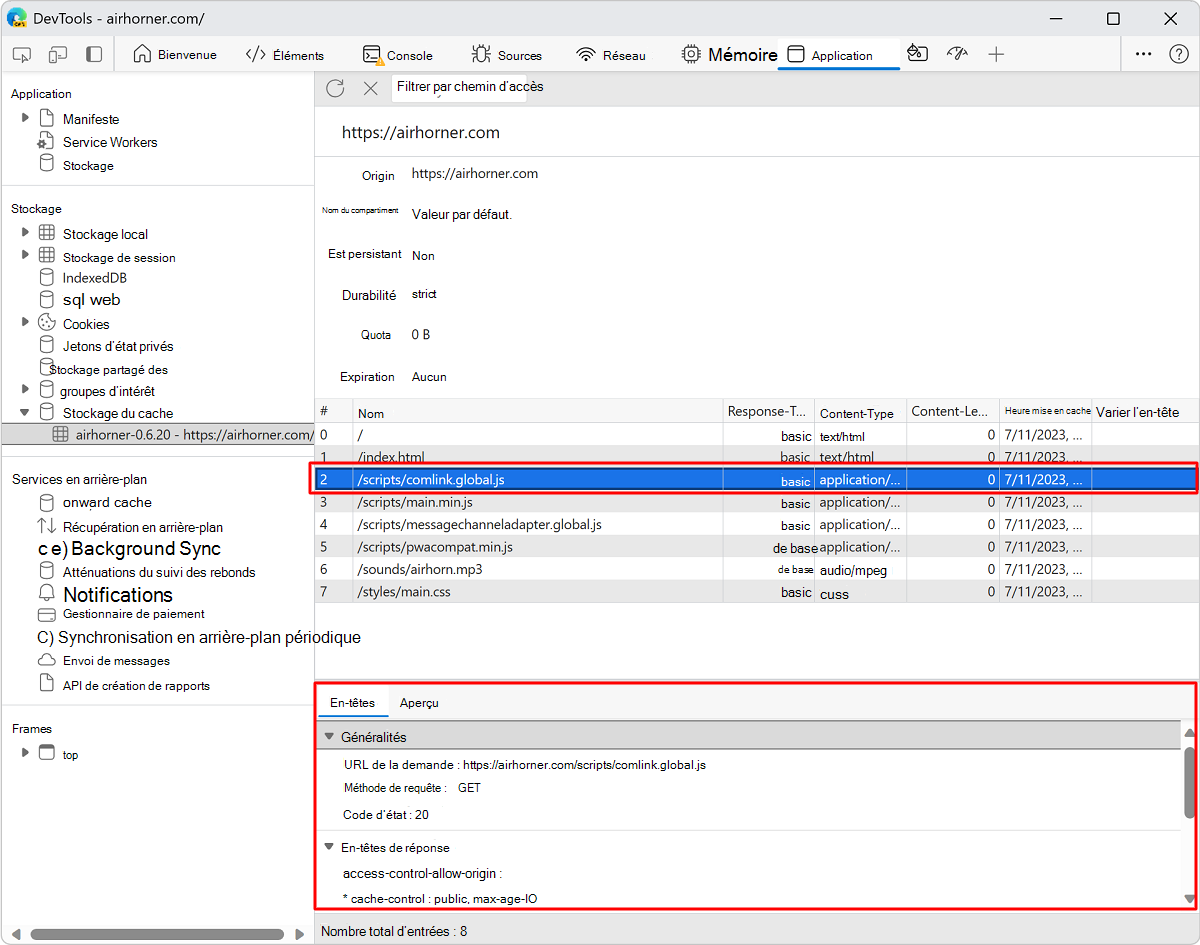
Task: Sort by Content-Length column header
Action: pos(953,412)
